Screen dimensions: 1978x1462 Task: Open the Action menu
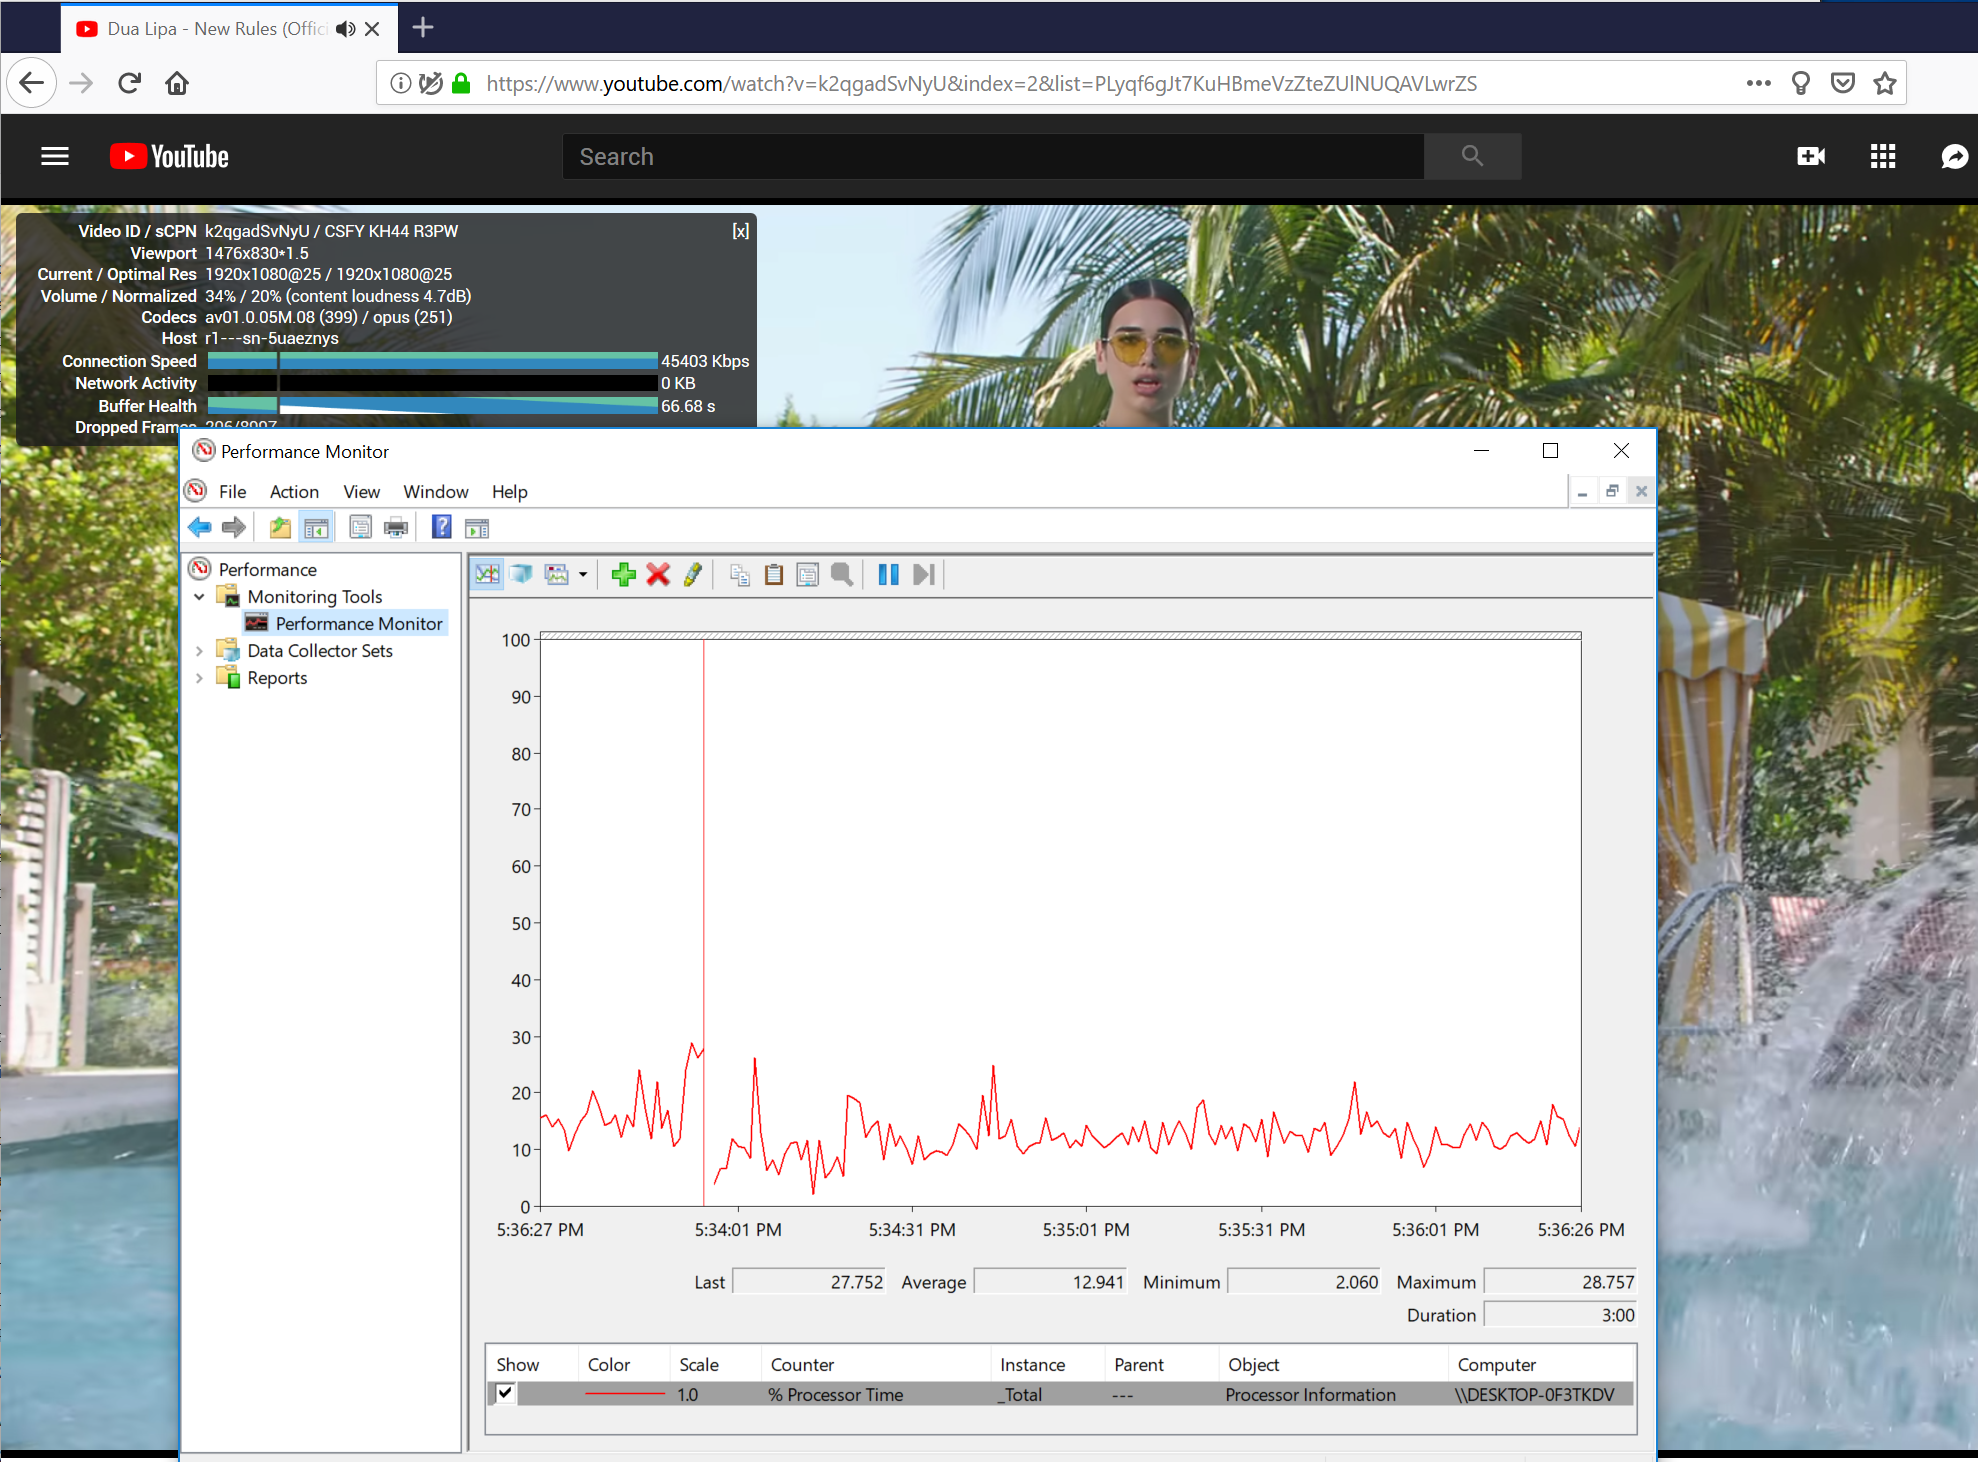pos(294,491)
